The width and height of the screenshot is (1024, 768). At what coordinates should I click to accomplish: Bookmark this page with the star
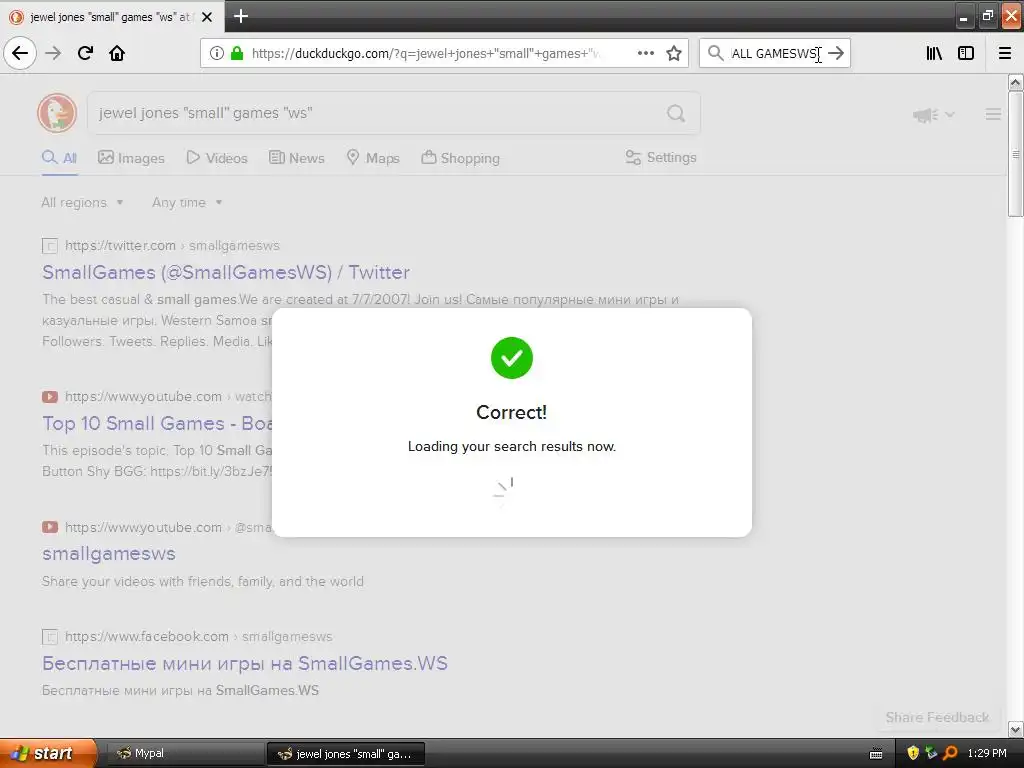point(674,53)
